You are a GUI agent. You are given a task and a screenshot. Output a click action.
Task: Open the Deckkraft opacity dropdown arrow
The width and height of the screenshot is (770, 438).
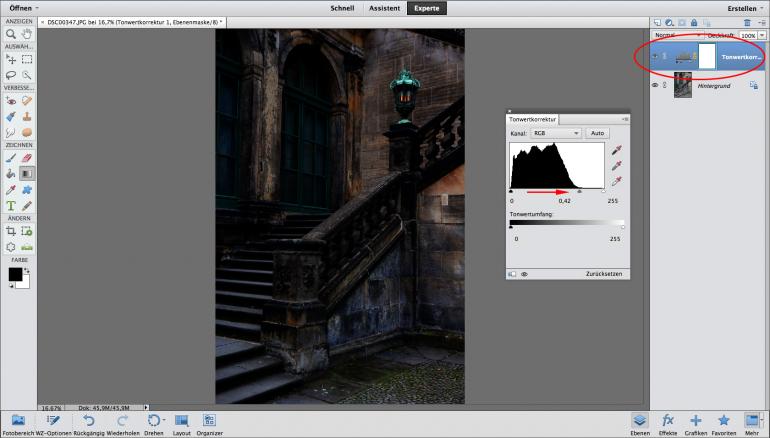pos(762,35)
